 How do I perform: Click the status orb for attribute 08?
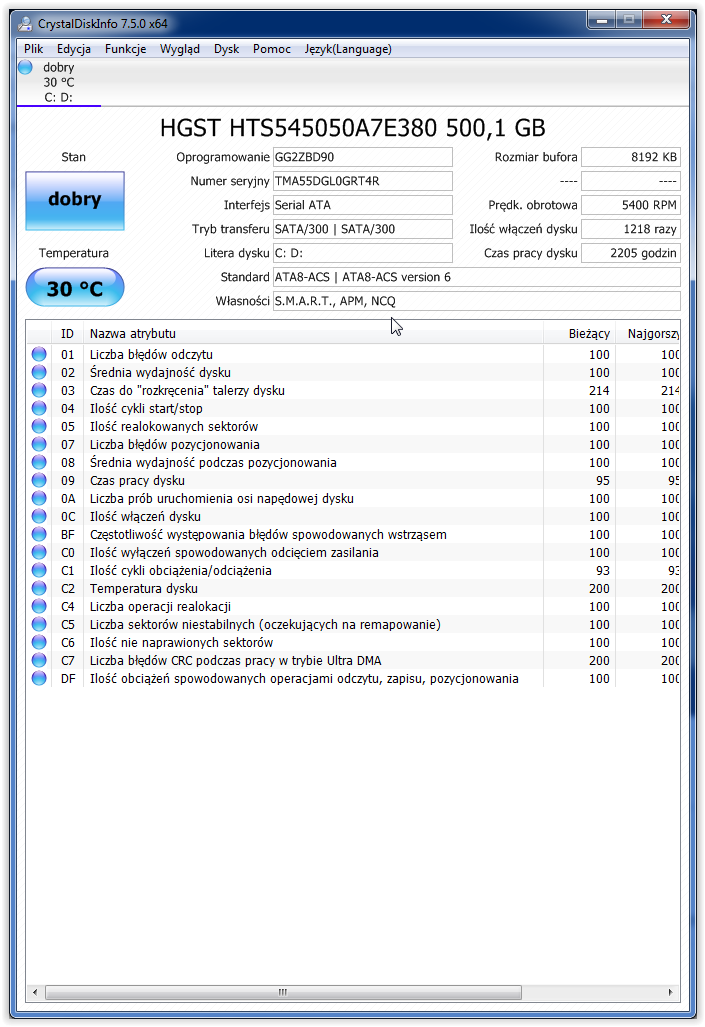click(39, 462)
